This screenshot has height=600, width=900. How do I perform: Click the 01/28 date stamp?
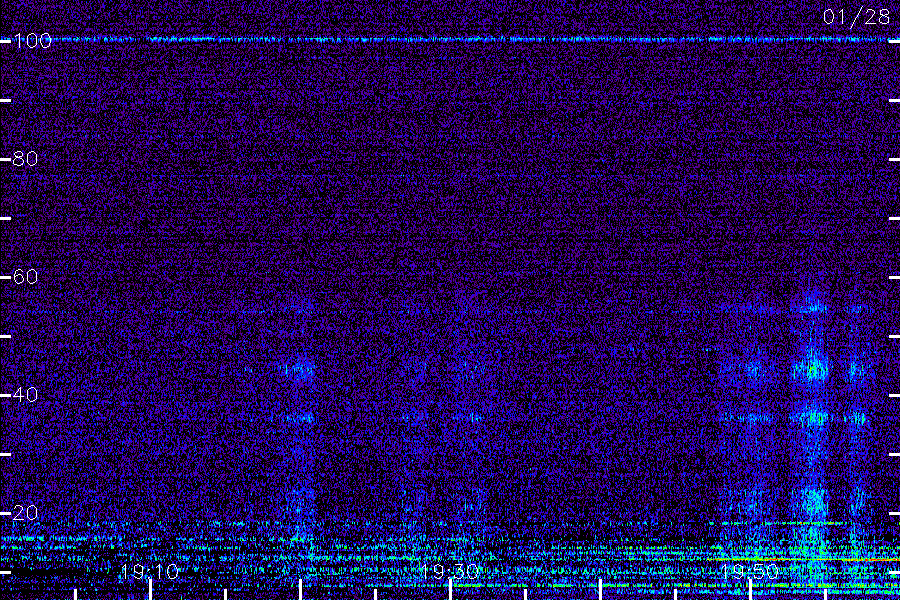pos(856,17)
